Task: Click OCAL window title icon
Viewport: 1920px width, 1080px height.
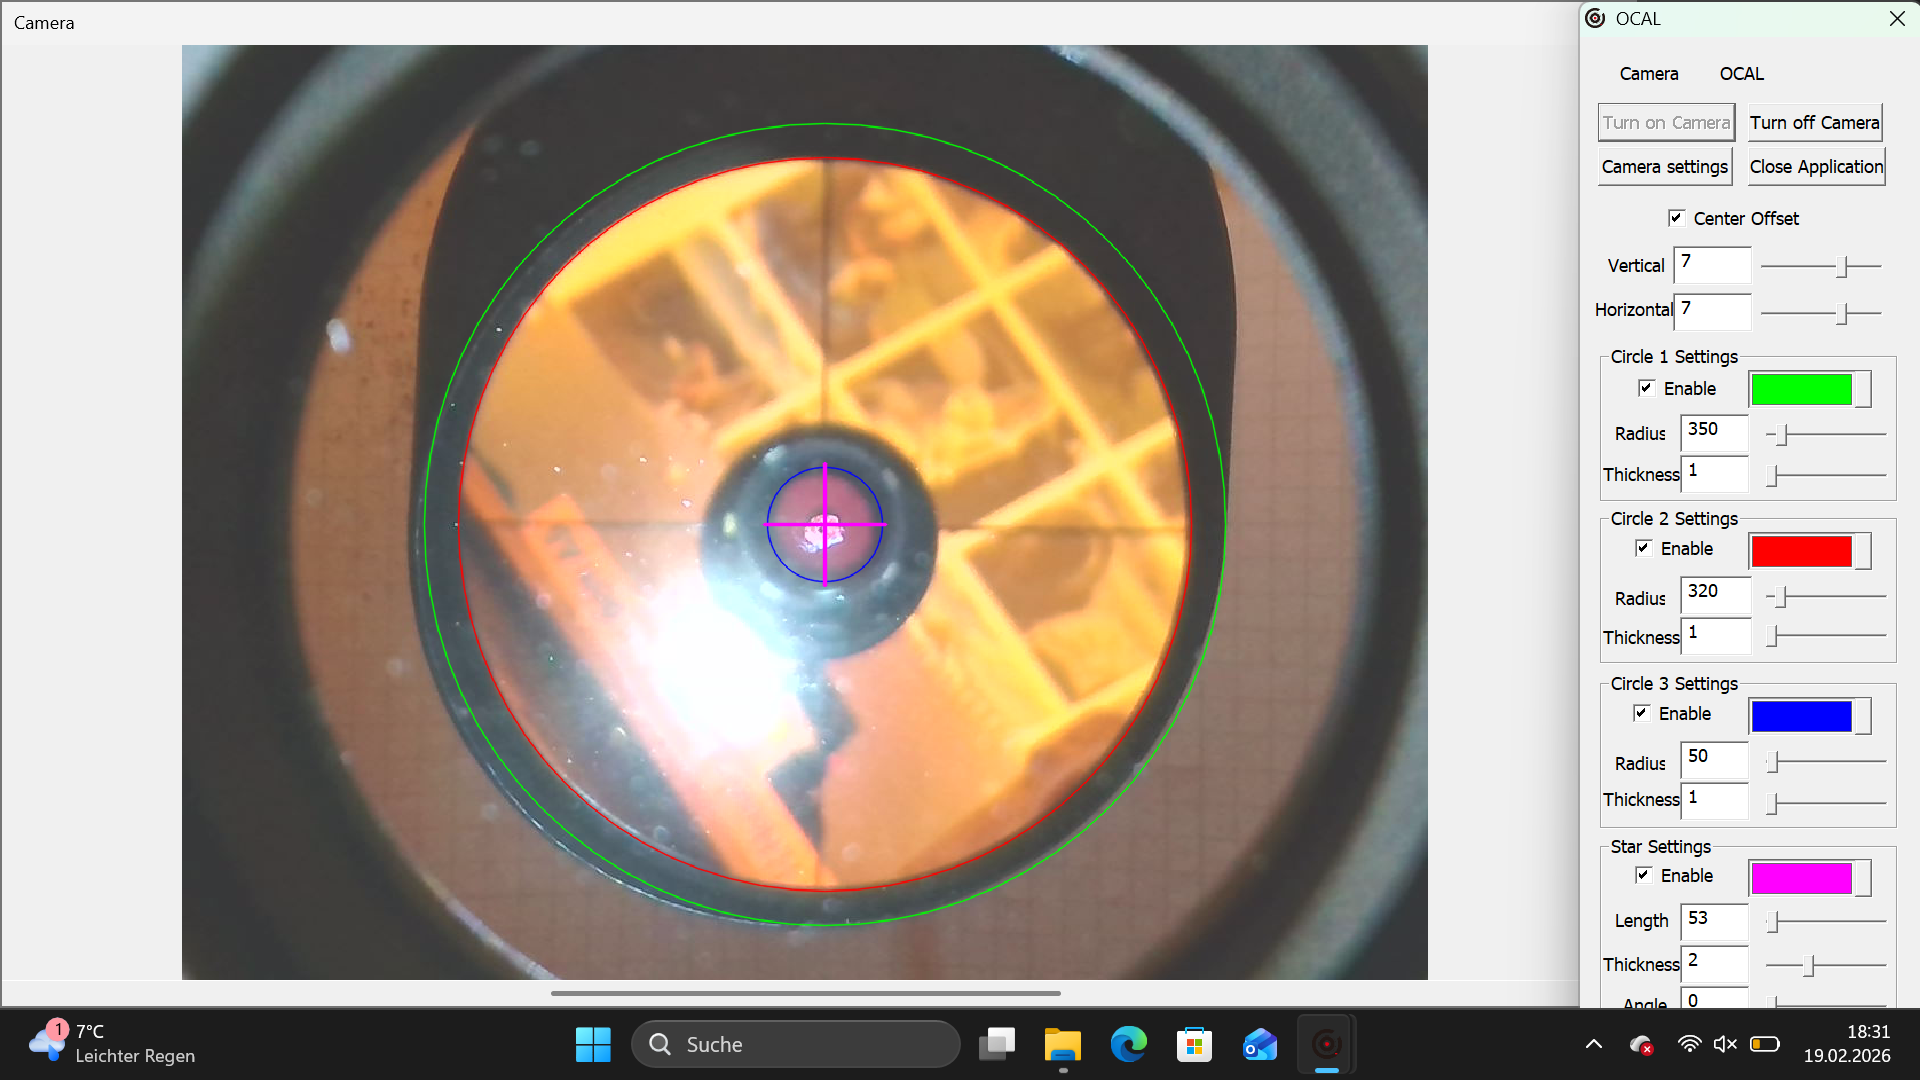Action: click(x=1596, y=19)
